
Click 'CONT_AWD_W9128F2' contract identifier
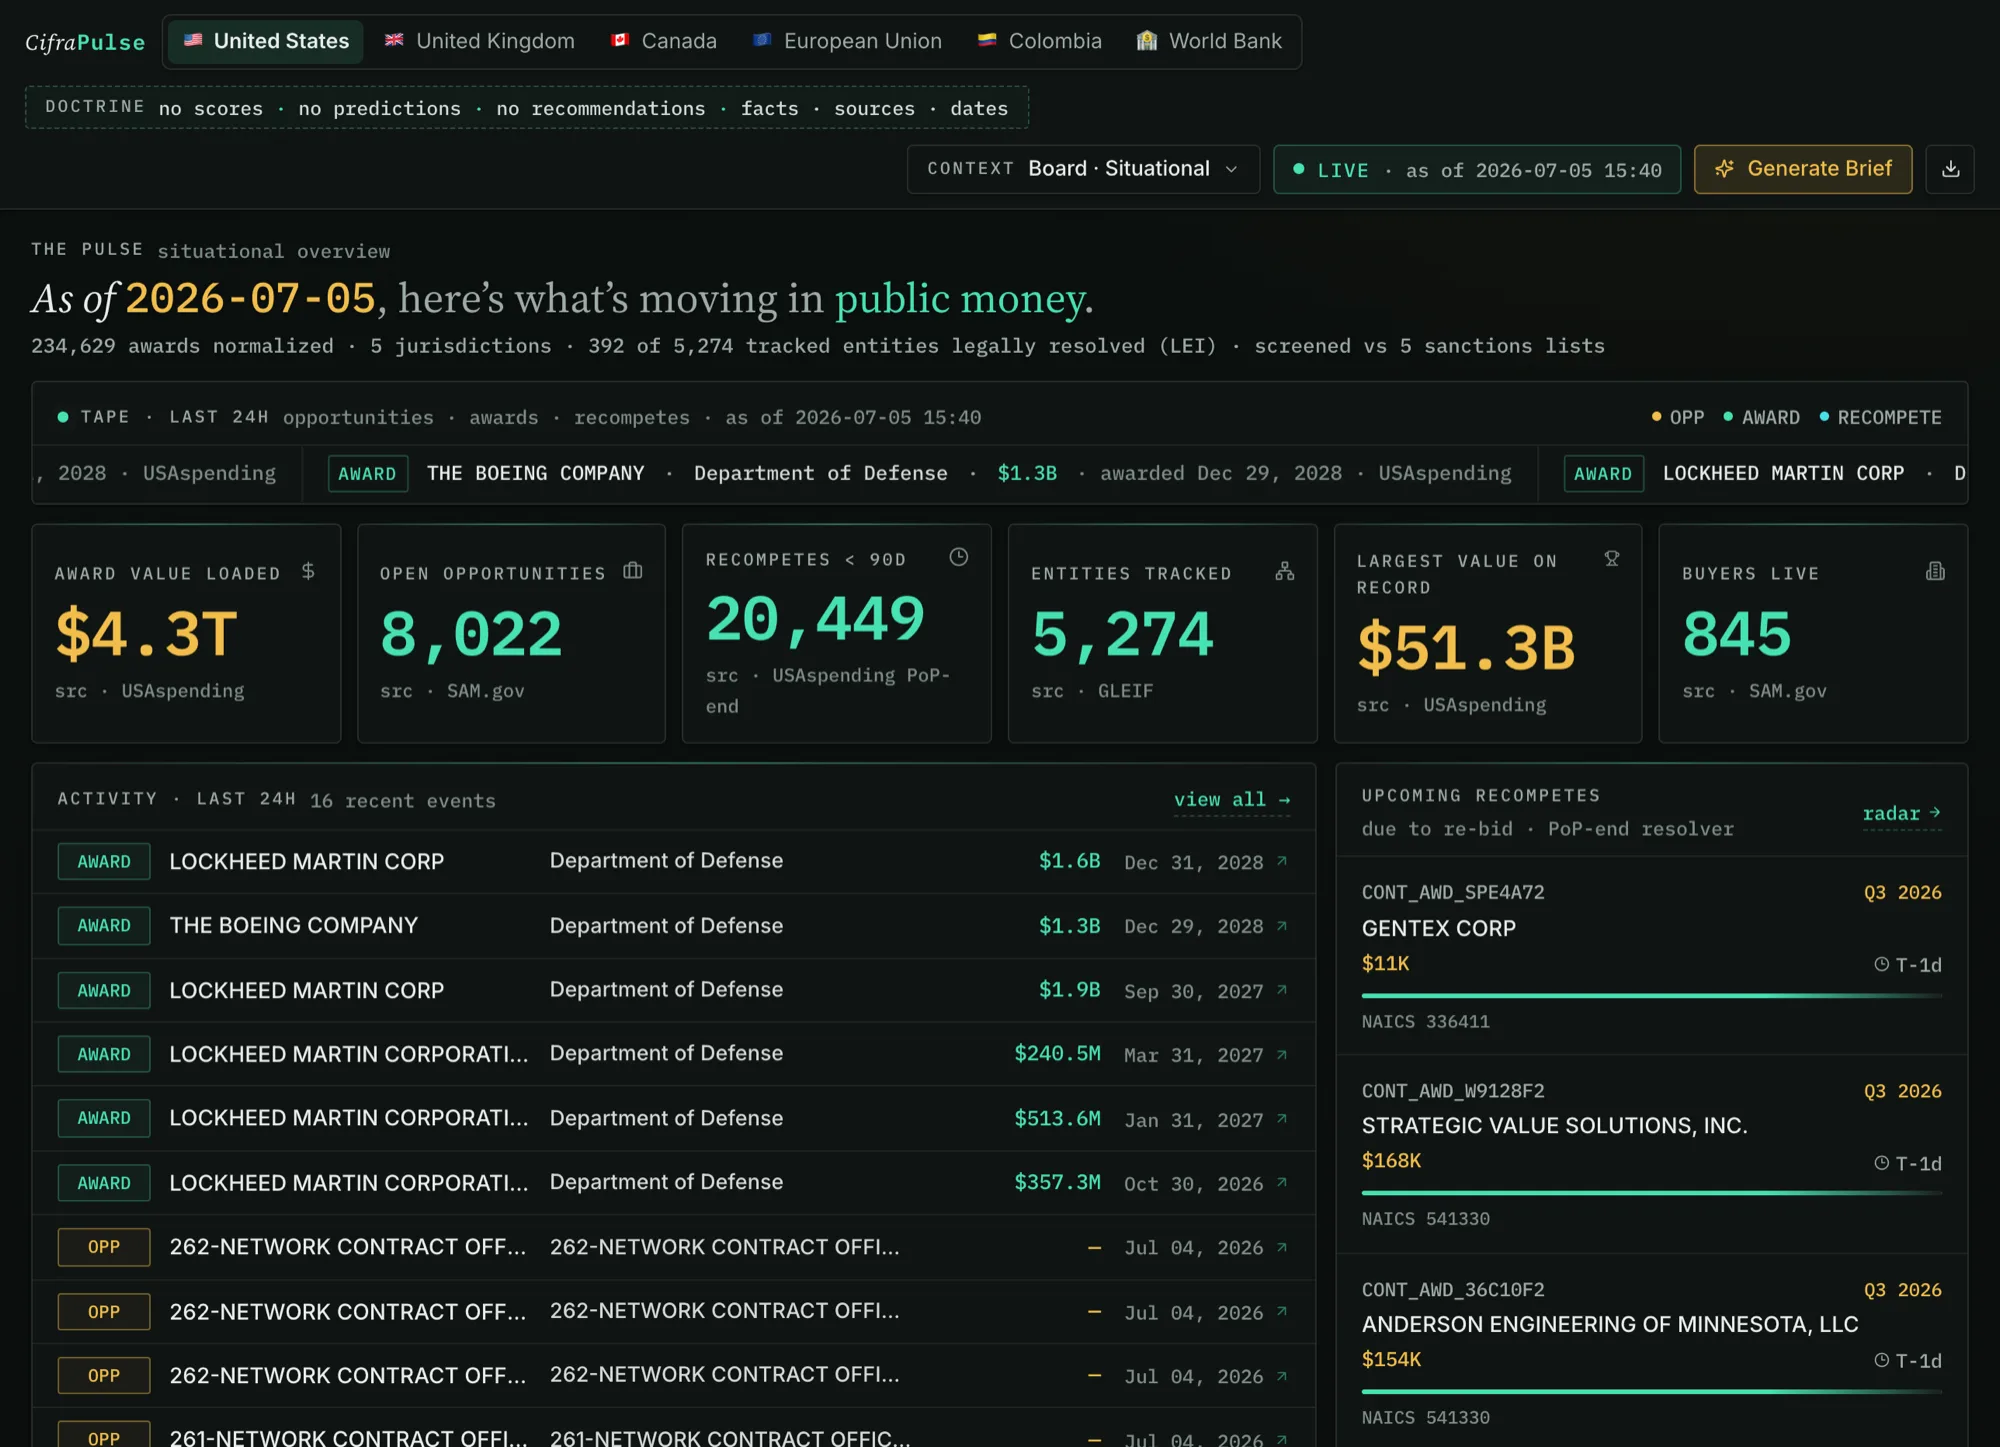coord(1453,1091)
